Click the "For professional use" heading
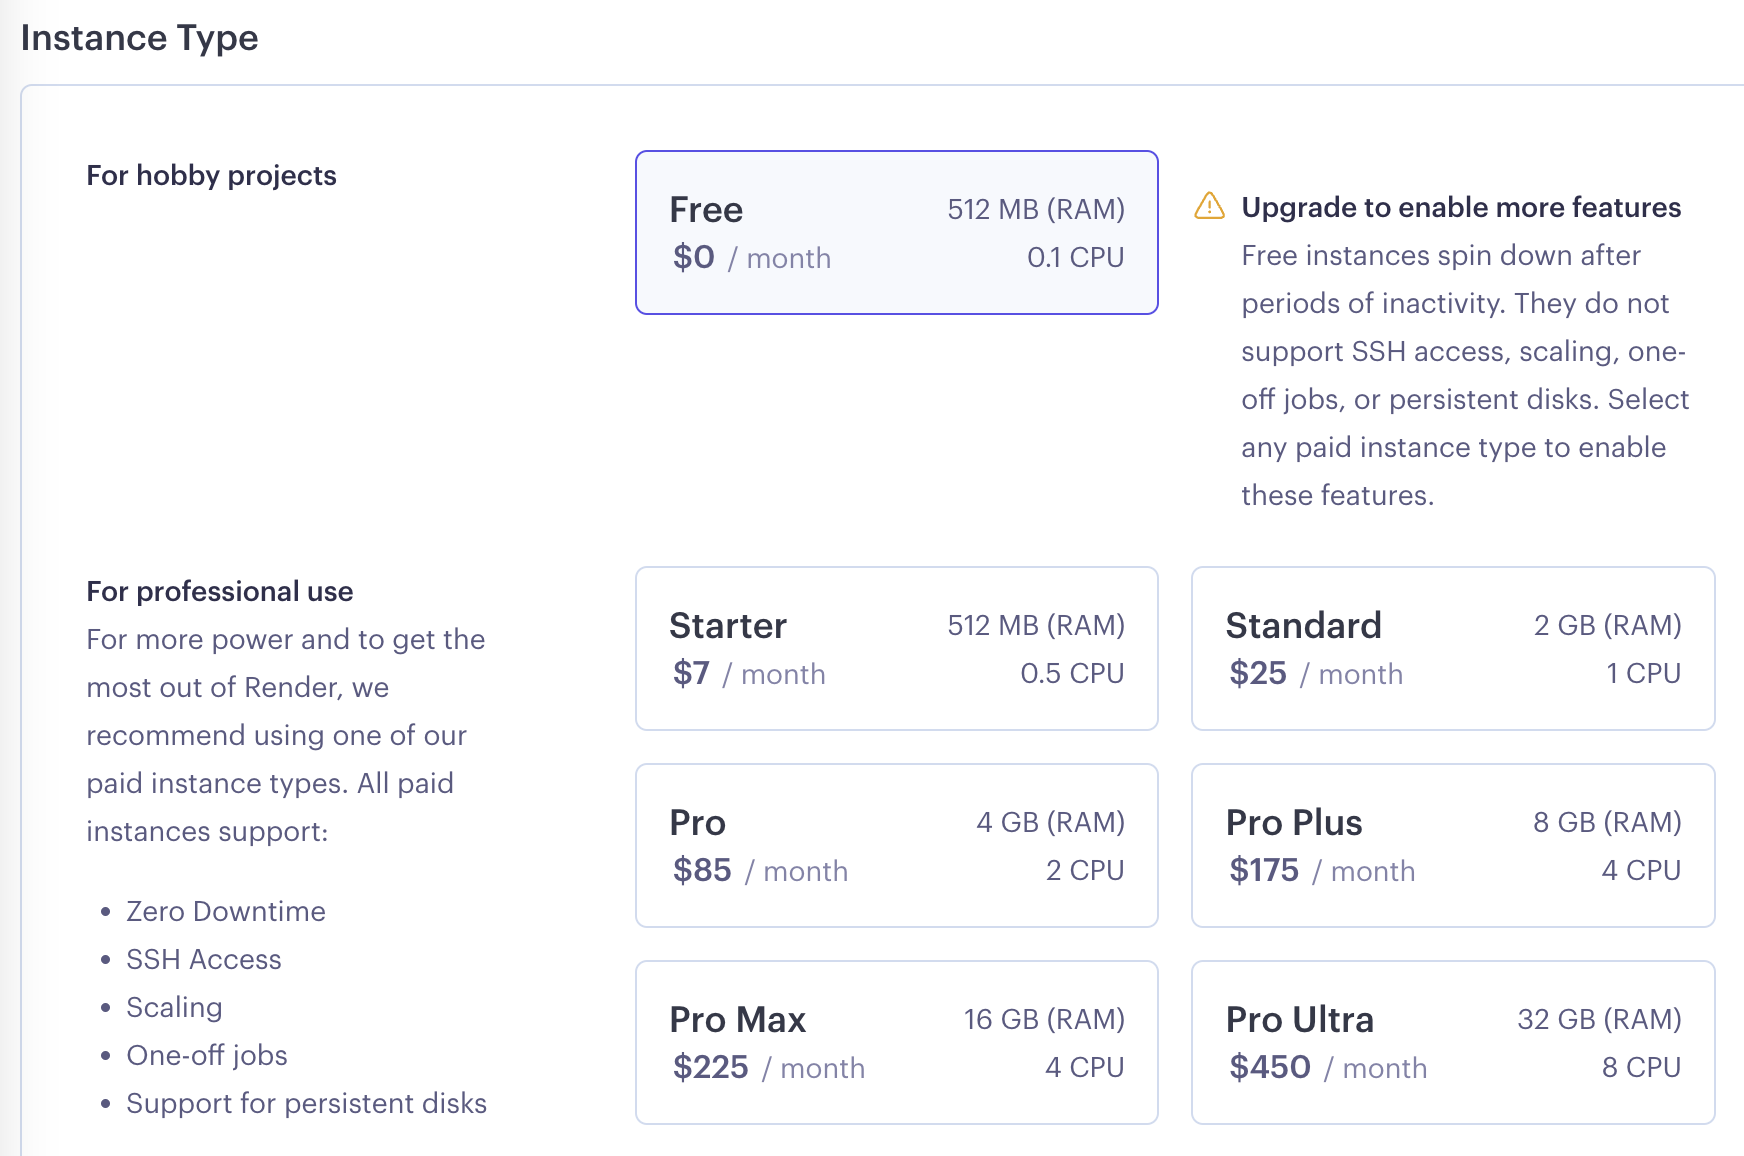 click(219, 592)
